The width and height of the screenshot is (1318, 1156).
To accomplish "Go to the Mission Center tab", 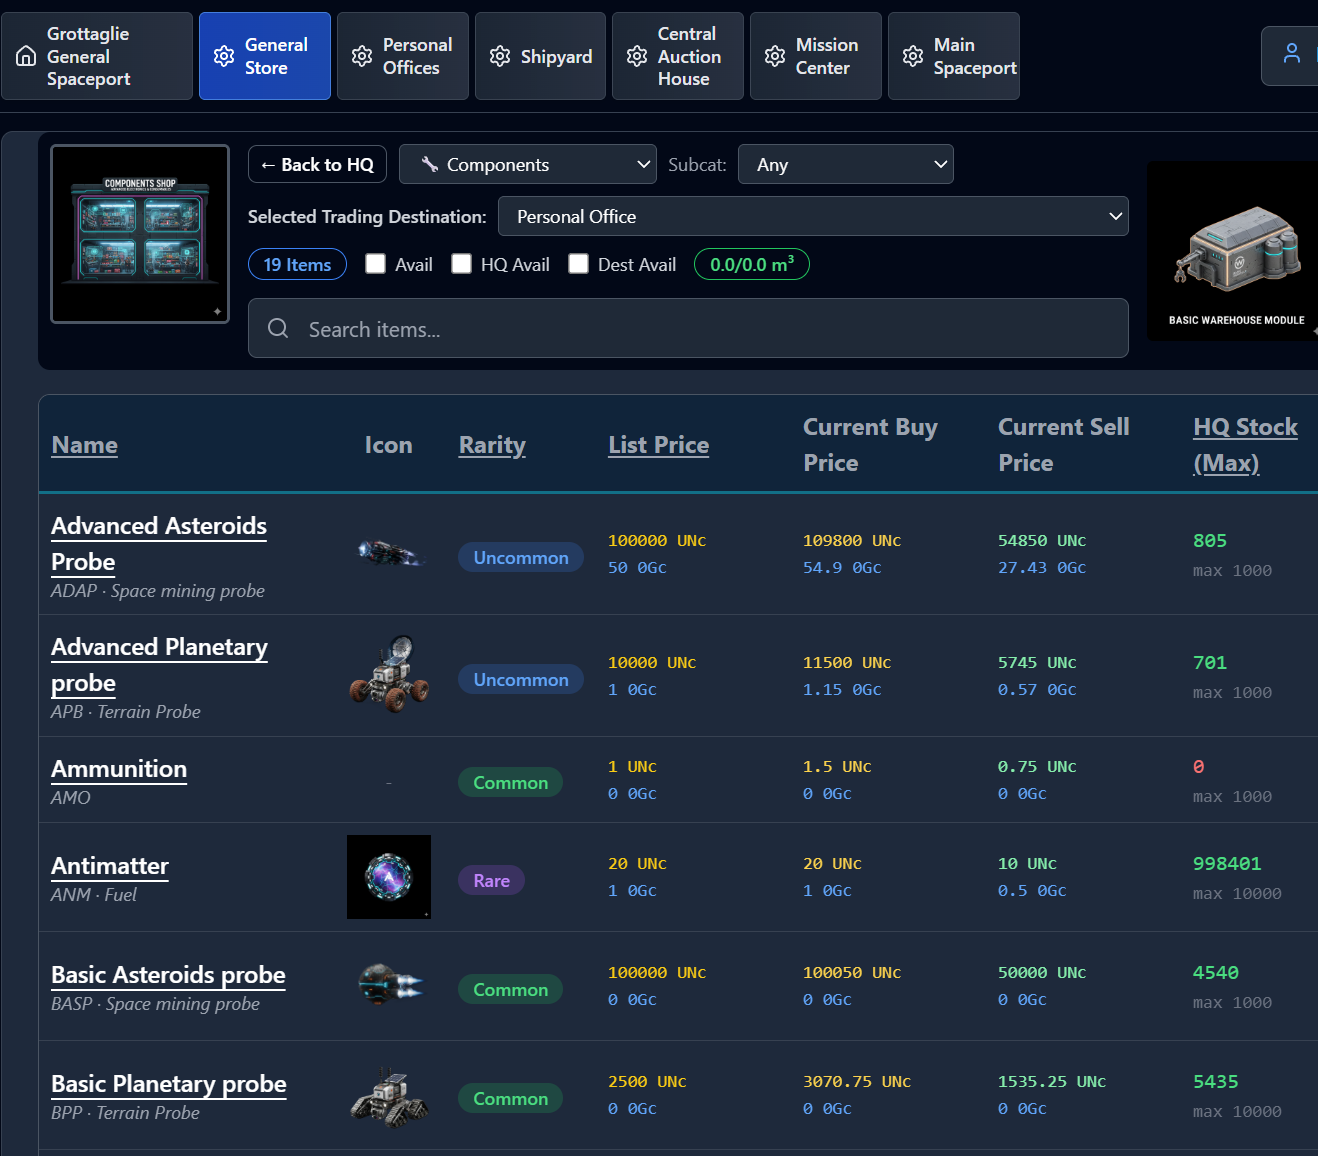I will click(816, 56).
